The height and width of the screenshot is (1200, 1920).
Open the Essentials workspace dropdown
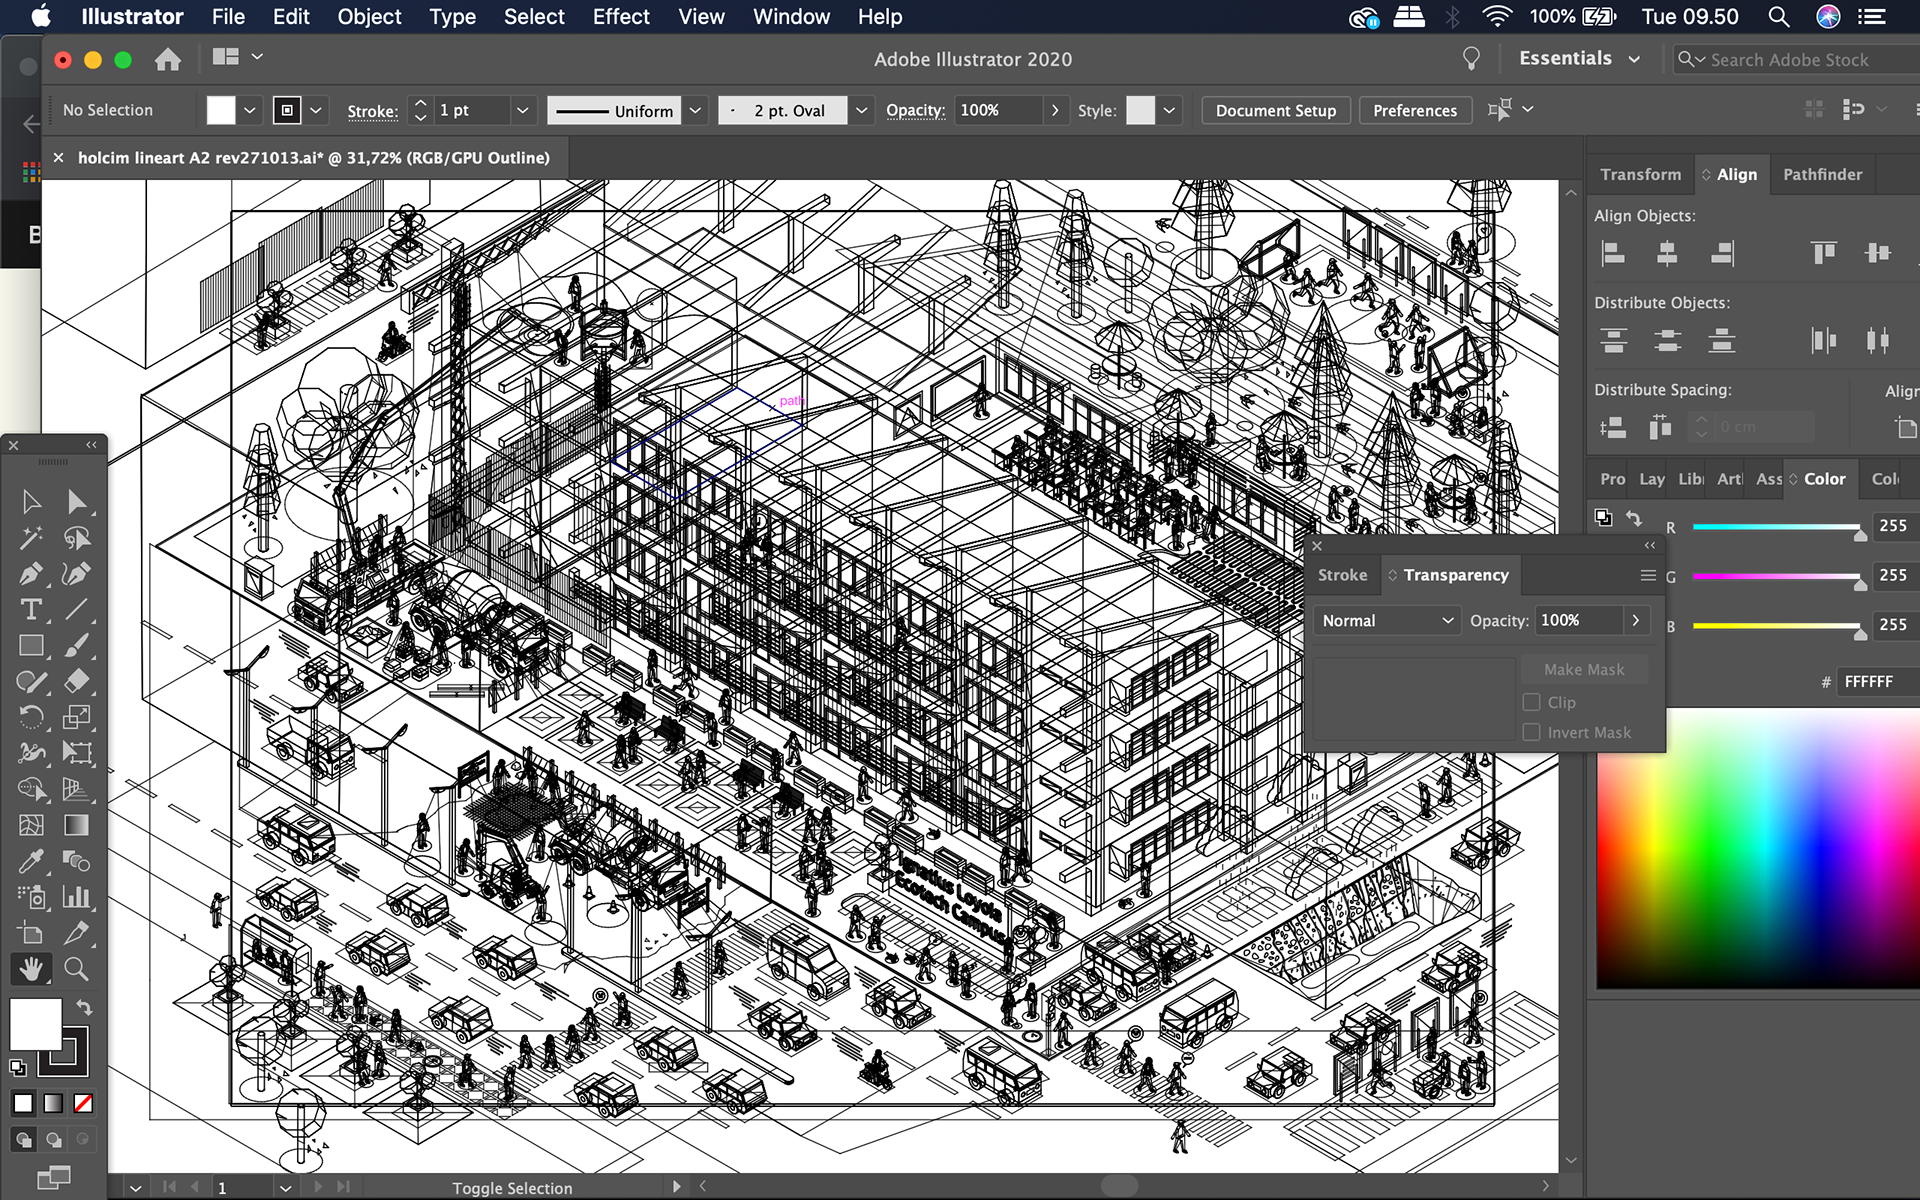(1580, 59)
